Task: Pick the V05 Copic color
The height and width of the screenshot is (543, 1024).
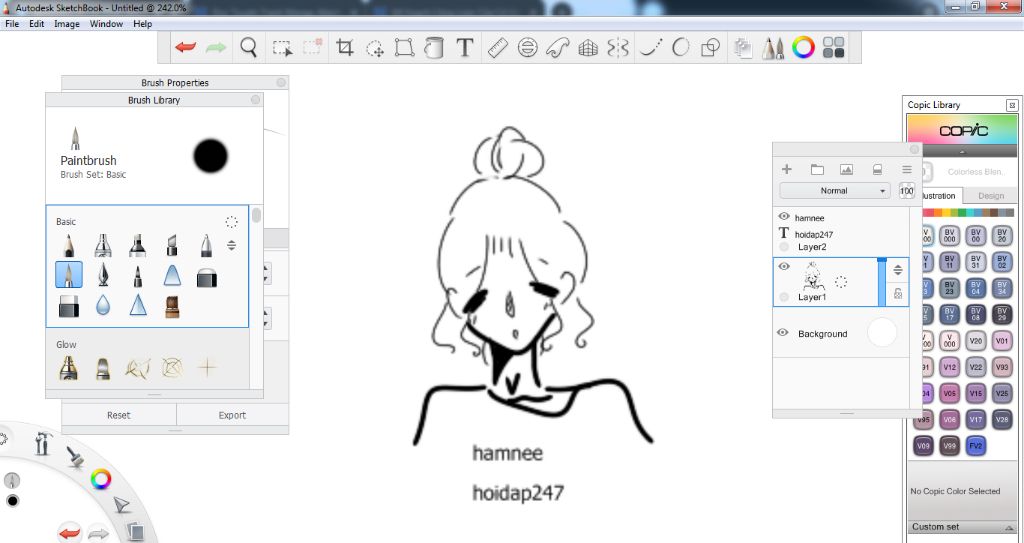Action: [950, 393]
